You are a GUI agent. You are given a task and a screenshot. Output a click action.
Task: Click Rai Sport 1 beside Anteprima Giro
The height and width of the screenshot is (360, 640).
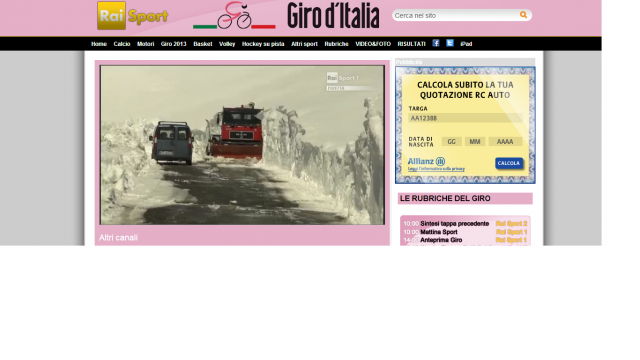point(511,240)
